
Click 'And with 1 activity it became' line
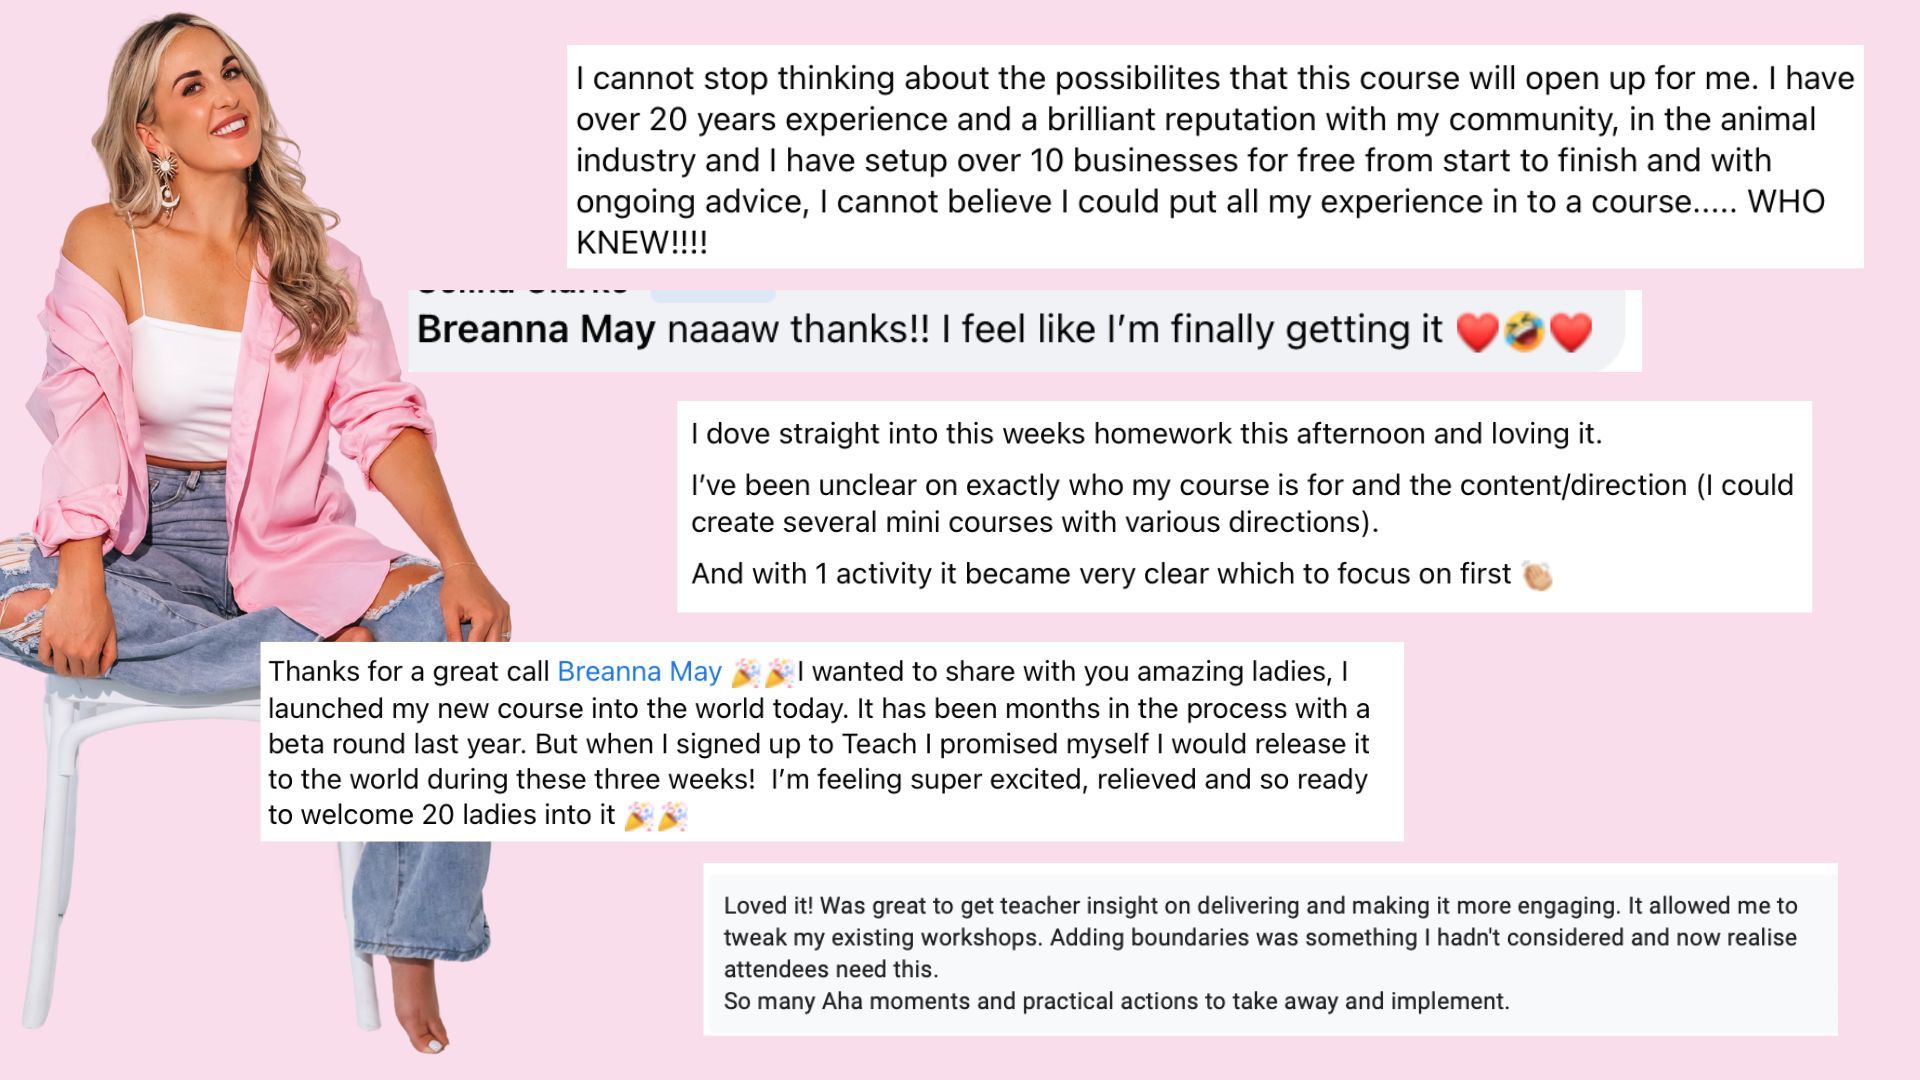1100,574
